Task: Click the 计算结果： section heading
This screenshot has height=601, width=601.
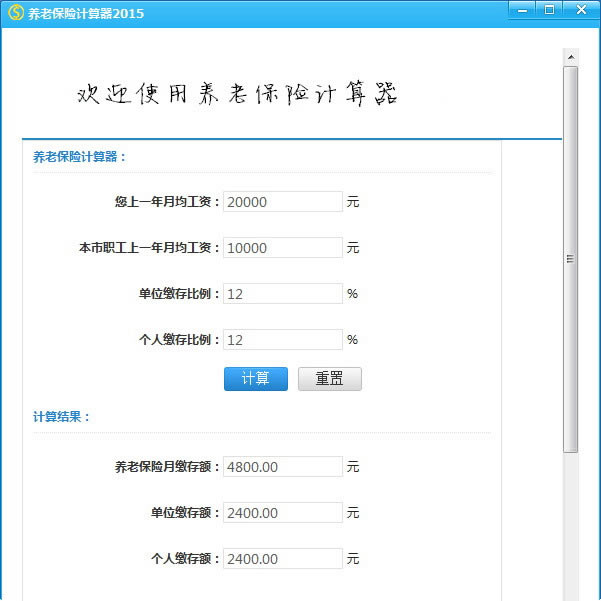Action: 62,417
